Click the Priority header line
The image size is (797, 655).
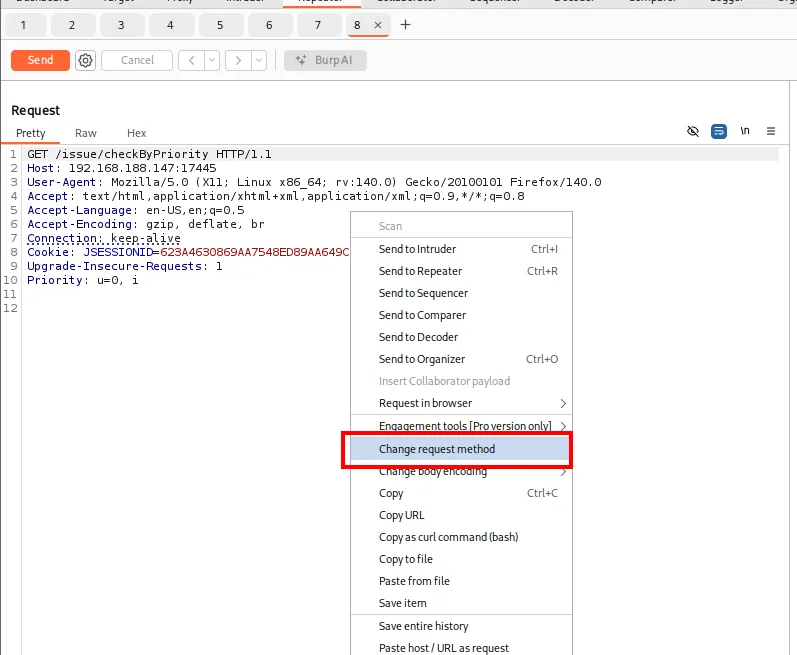82,280
